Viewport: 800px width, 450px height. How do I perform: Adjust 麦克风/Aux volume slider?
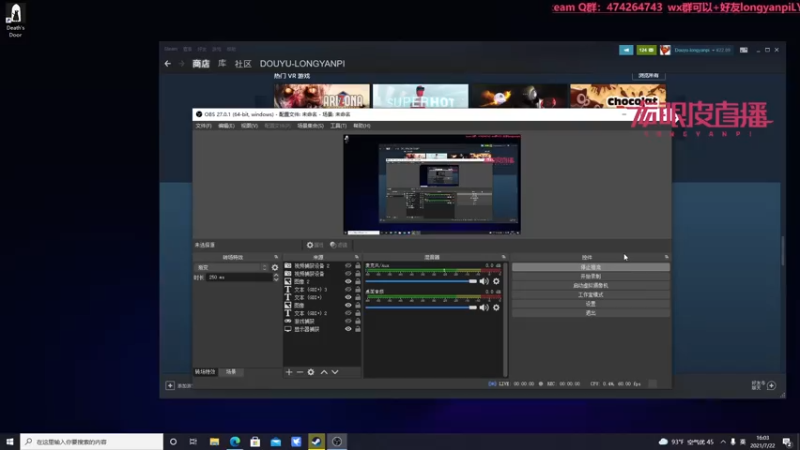click(x=421, y=281)
